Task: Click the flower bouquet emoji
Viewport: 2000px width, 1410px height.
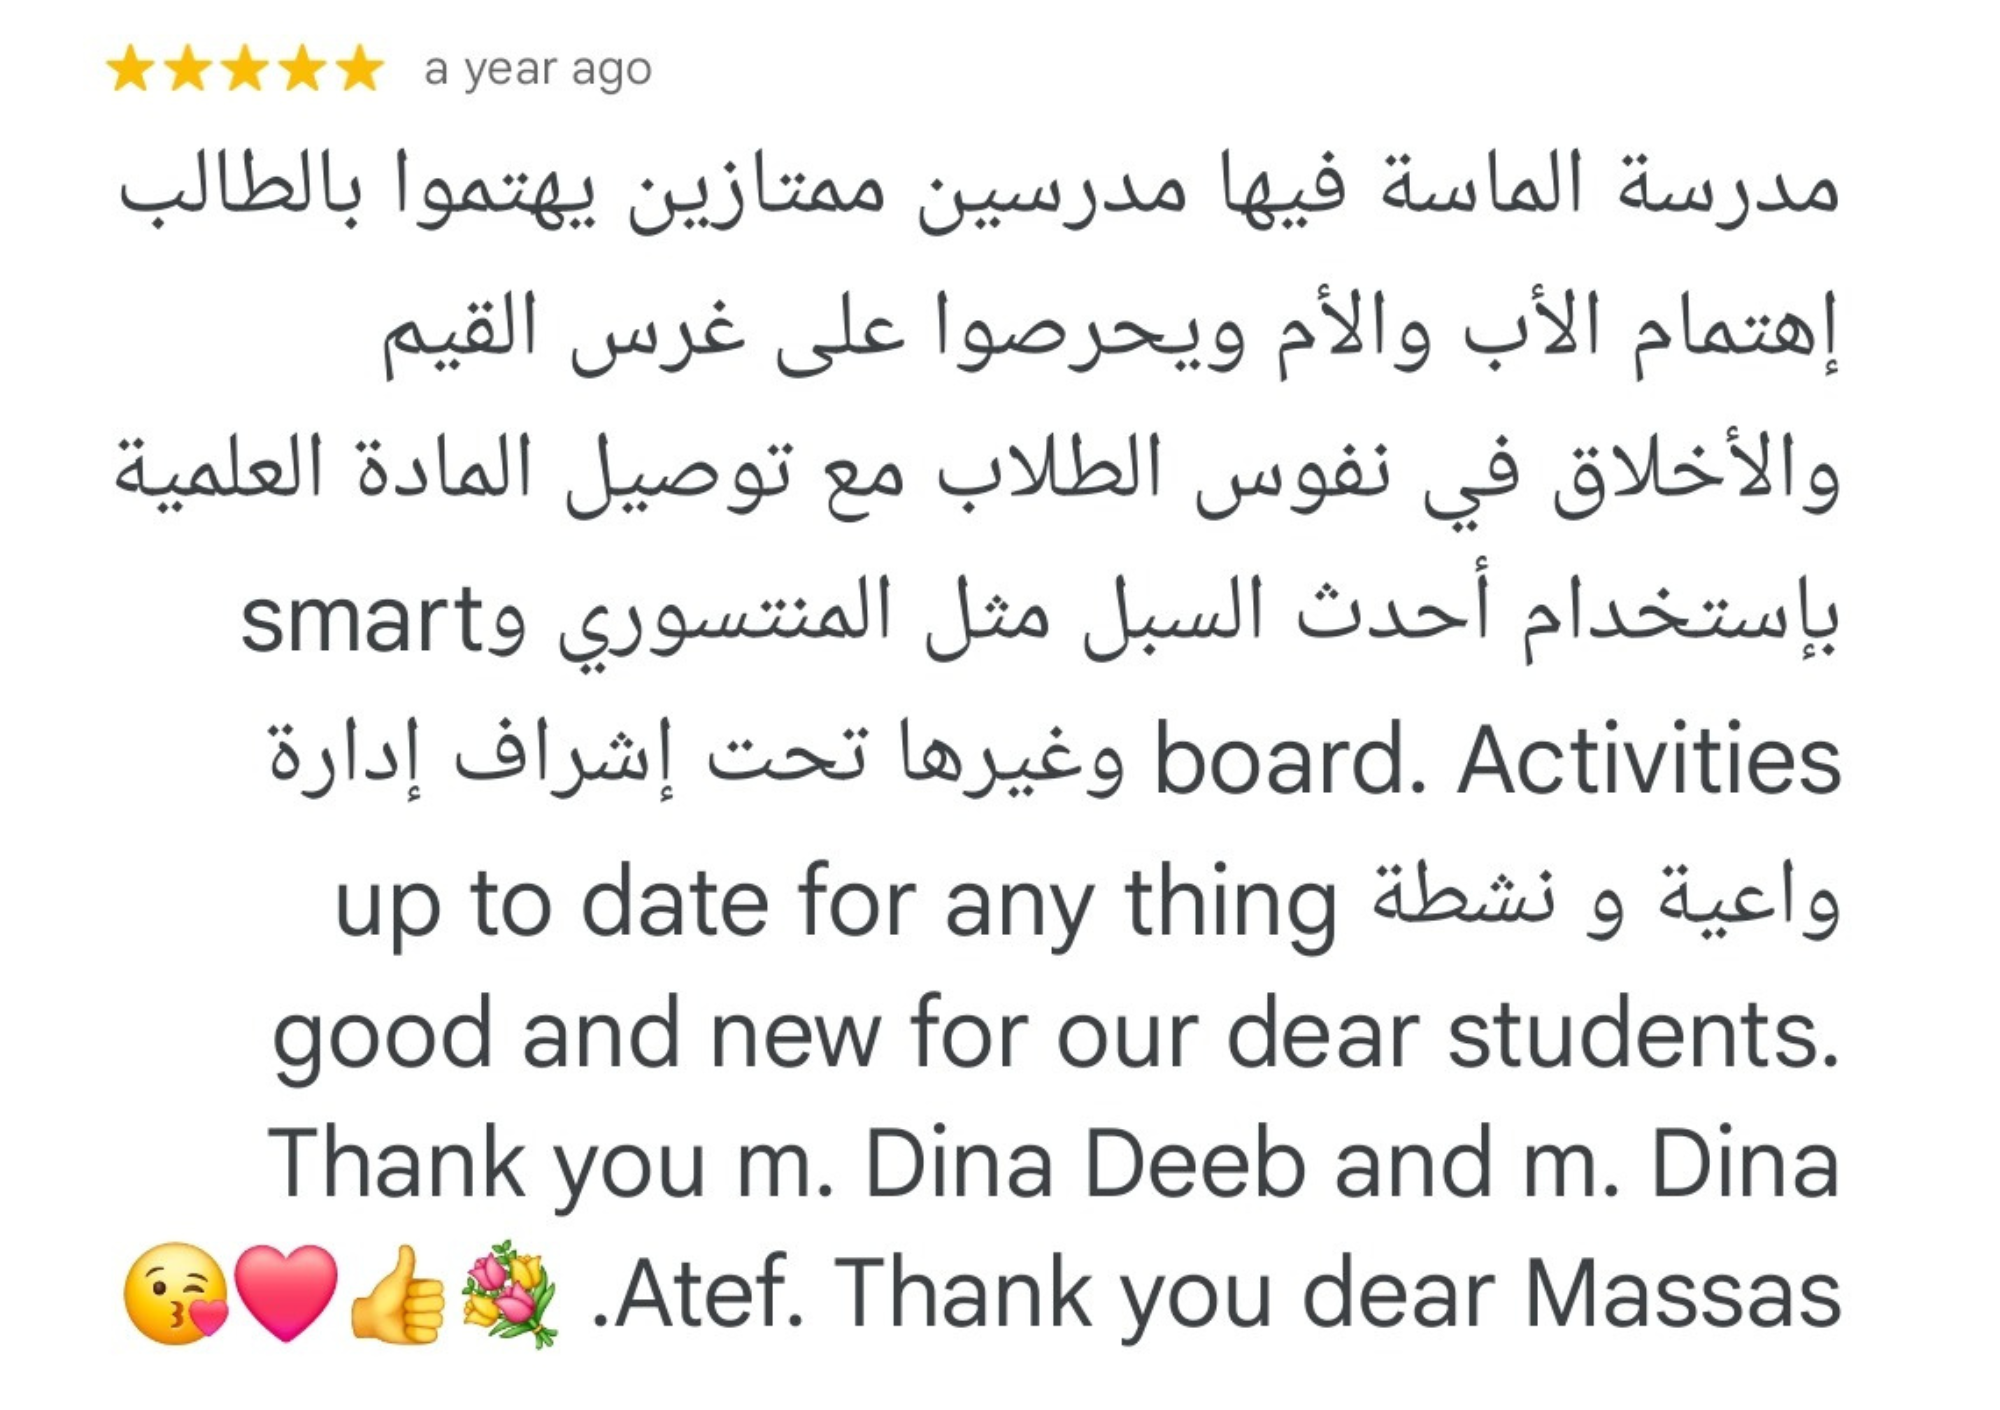Action: (510, 1293)
